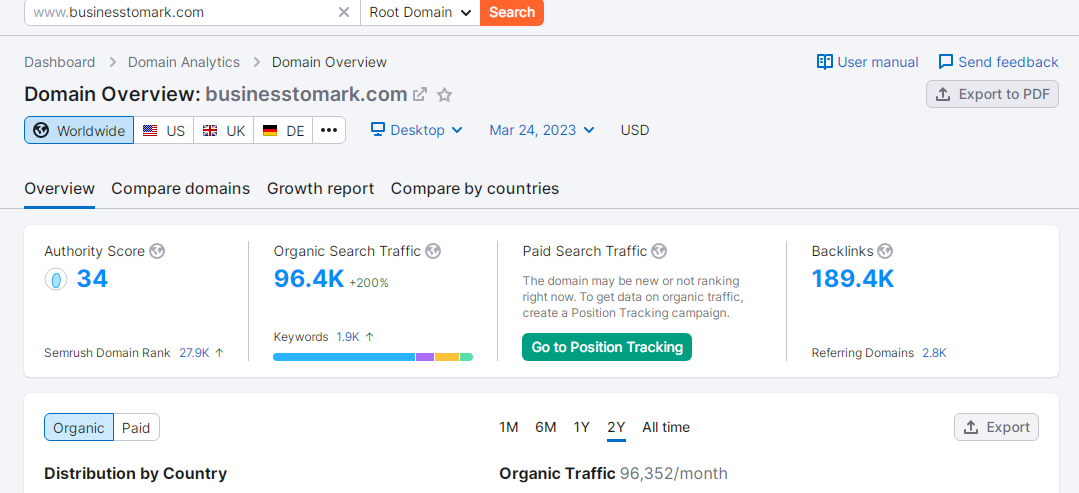
Task: Click blue segment of keywords distribution bar
Action: [x=344, y=357]
